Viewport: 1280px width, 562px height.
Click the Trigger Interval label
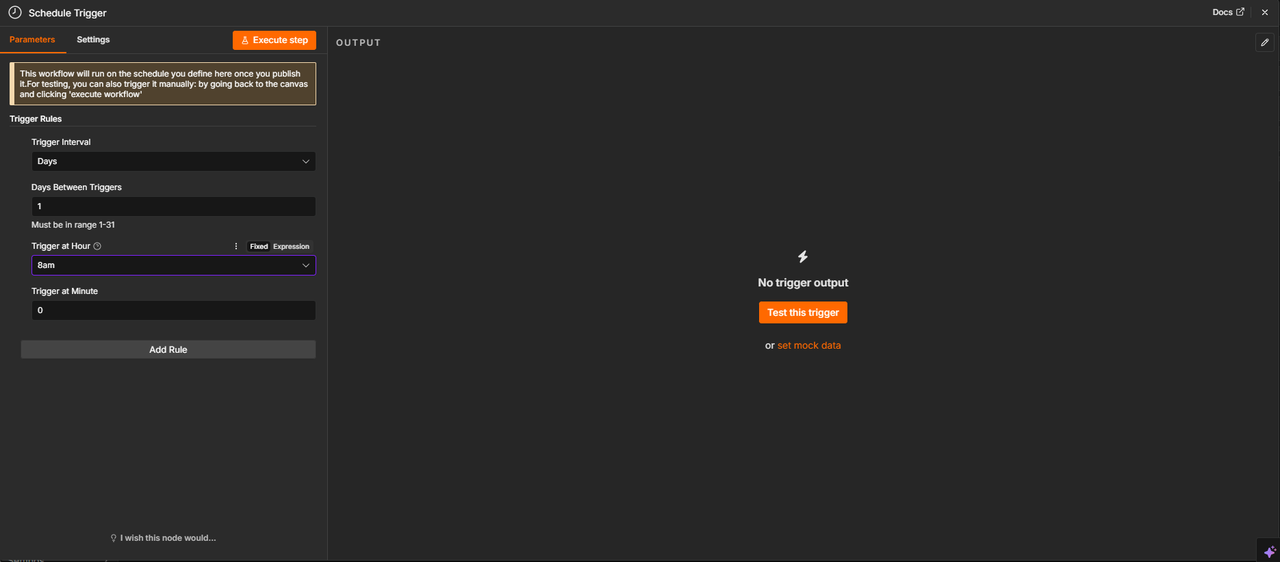(61, 142)
